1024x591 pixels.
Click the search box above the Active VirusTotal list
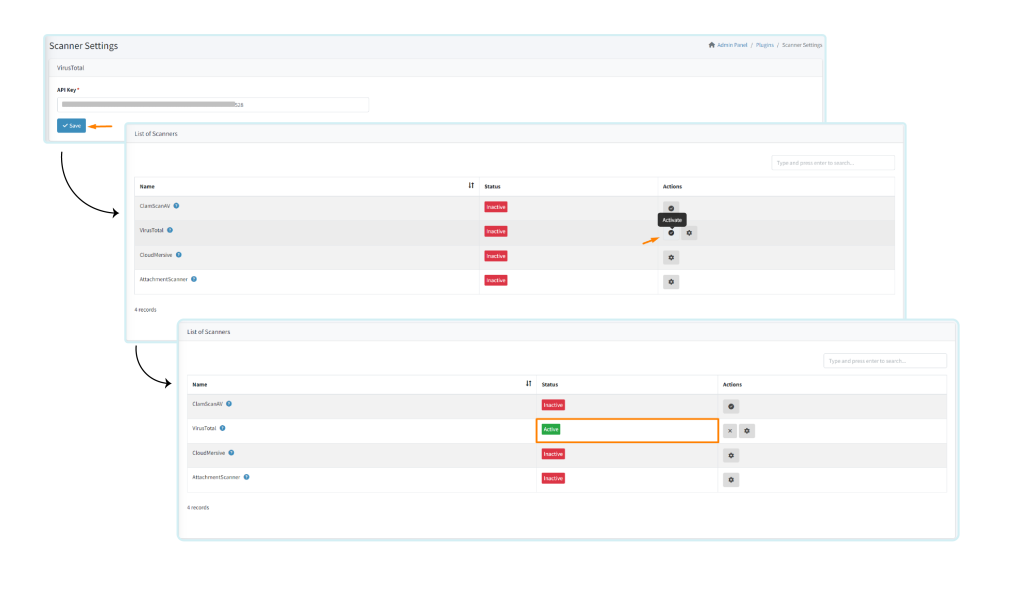pos(884,361)
